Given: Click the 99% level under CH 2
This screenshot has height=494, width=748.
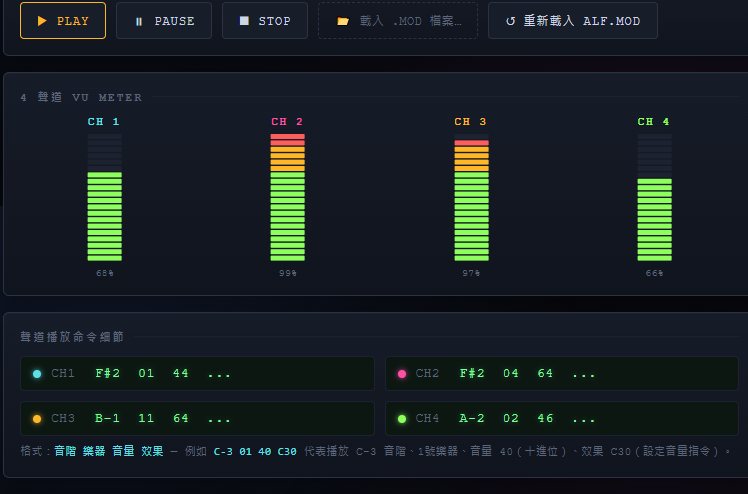Looking at the screenshot, I should tap(288, 273).
